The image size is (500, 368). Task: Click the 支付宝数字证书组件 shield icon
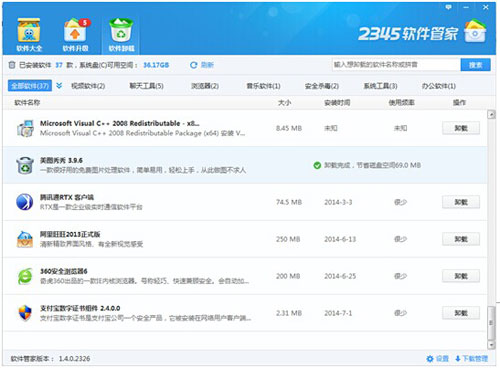click(25, 313)
